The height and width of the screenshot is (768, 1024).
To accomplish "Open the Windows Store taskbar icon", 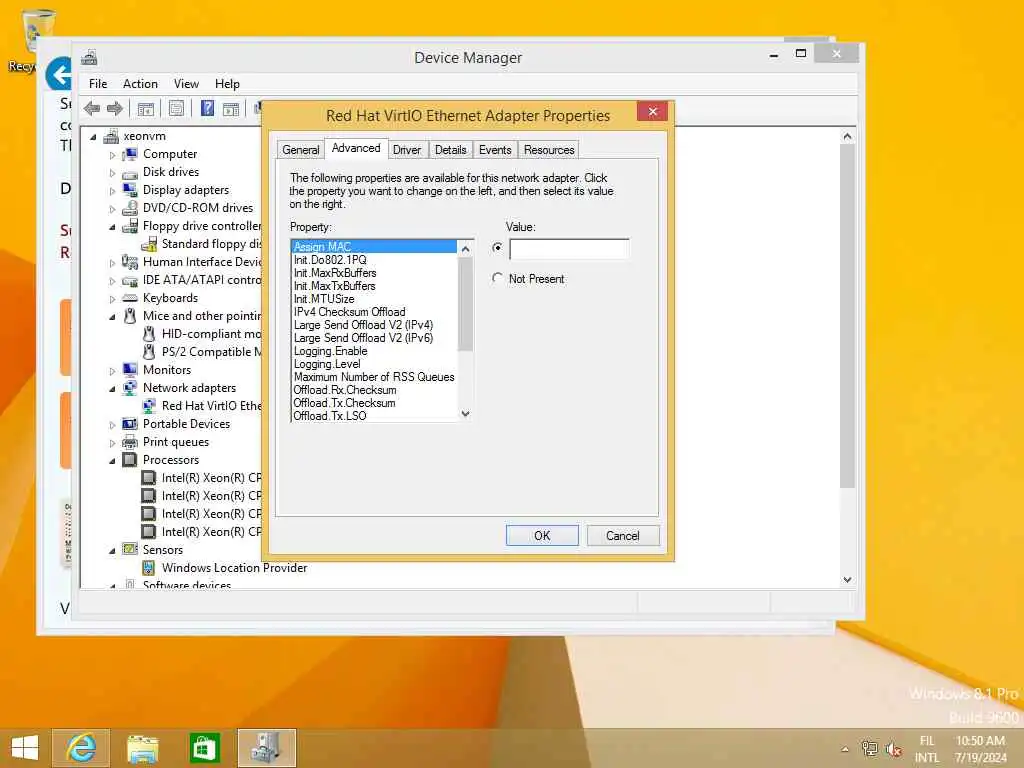I will (204, 748).
